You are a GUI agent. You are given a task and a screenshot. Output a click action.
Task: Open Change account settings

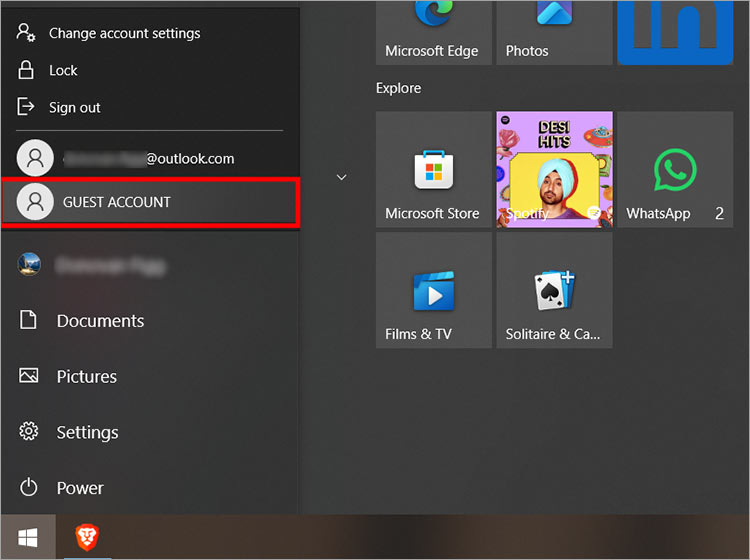tap(150, 33)
